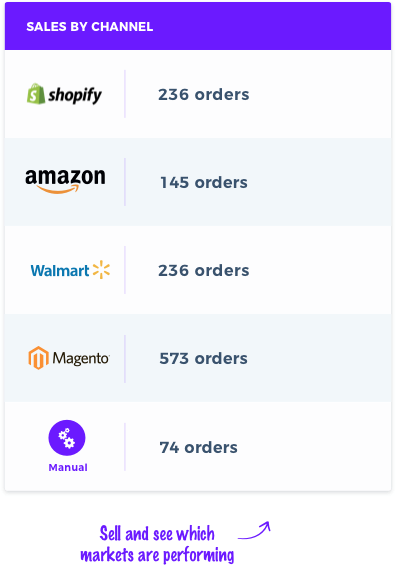Screen dimensions: 396x565
Task: Click the 74 orders manual value
Action: tap(199, 448)
